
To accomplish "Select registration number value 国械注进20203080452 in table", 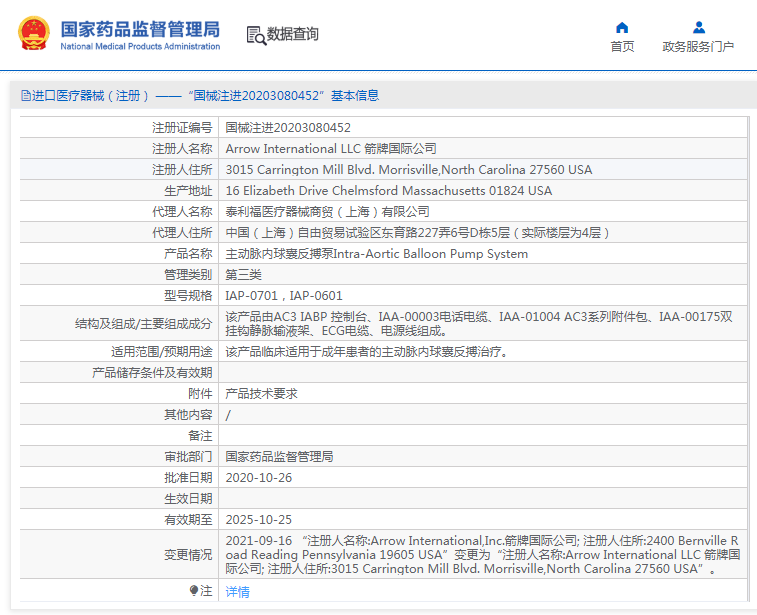I will coord(288,127).
